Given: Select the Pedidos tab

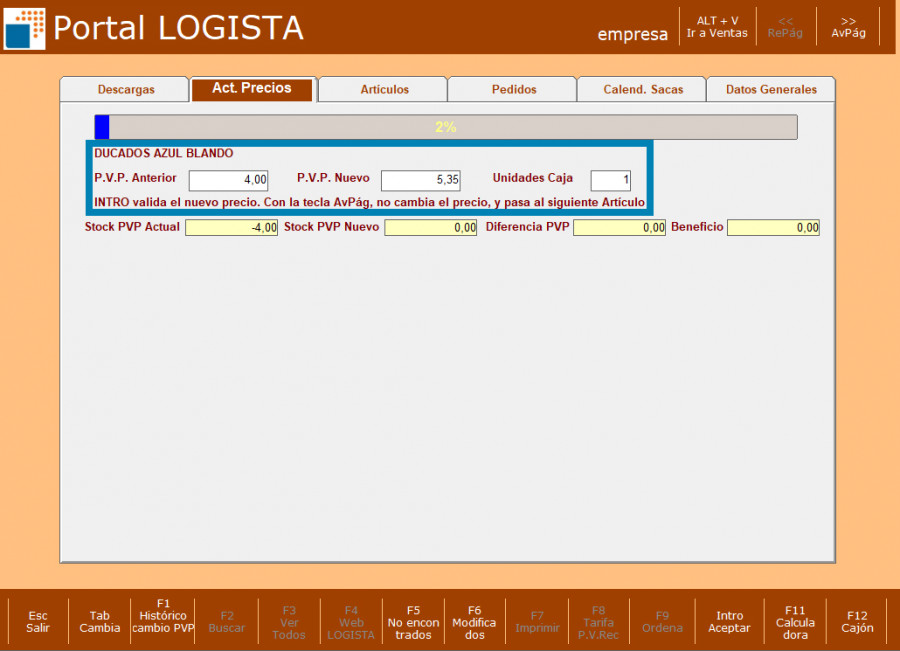Looking at the screenshot, I should [x=513, y=90].
